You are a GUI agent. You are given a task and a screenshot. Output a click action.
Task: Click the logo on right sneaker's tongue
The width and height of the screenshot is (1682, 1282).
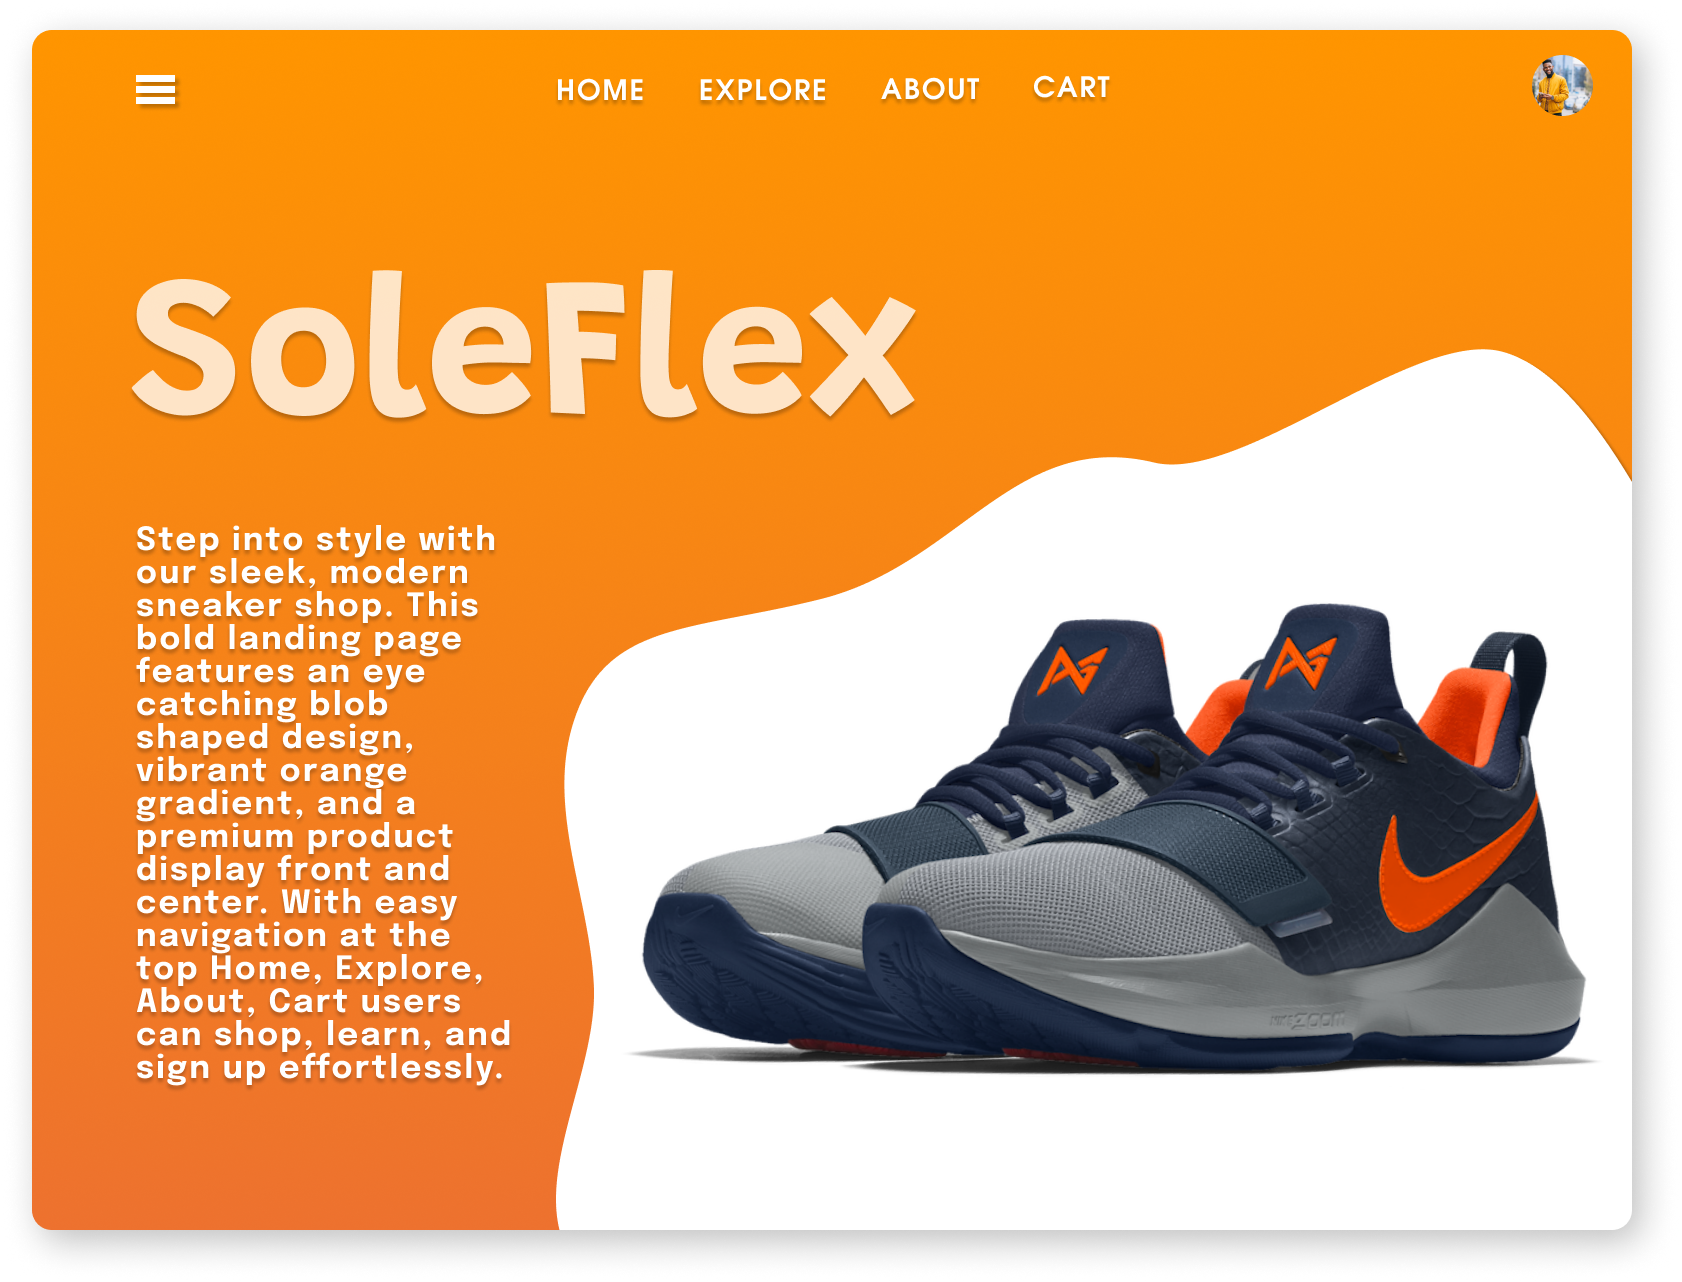pos(1300,663)
